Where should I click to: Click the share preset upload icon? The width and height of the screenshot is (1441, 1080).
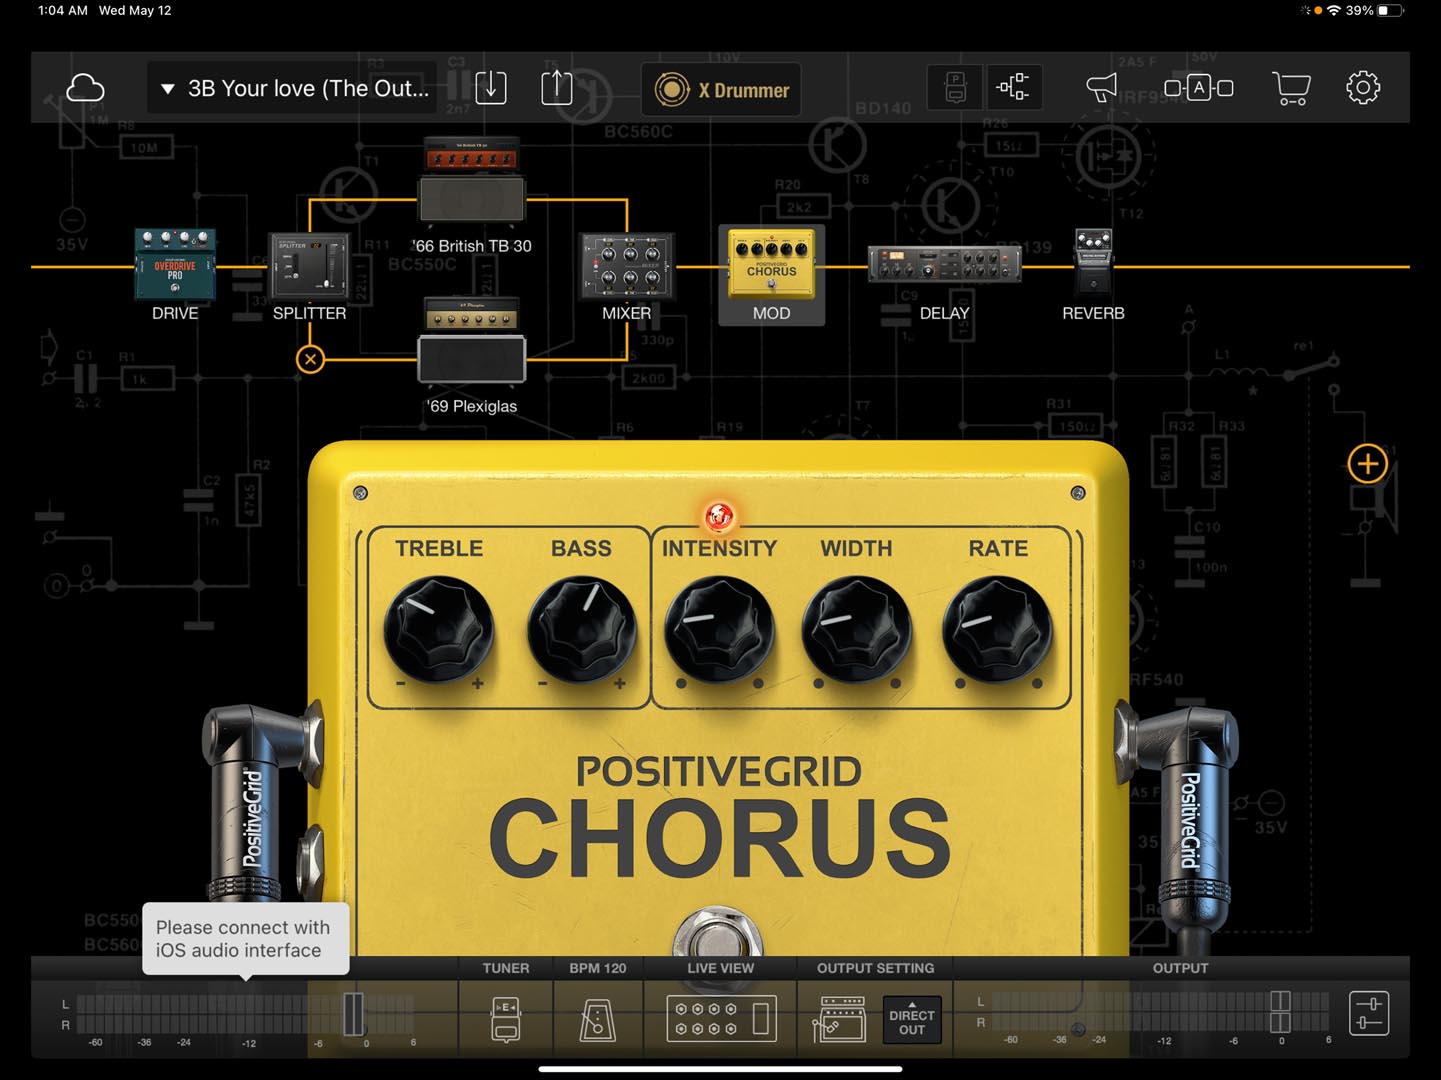click(x=557, y=88)
